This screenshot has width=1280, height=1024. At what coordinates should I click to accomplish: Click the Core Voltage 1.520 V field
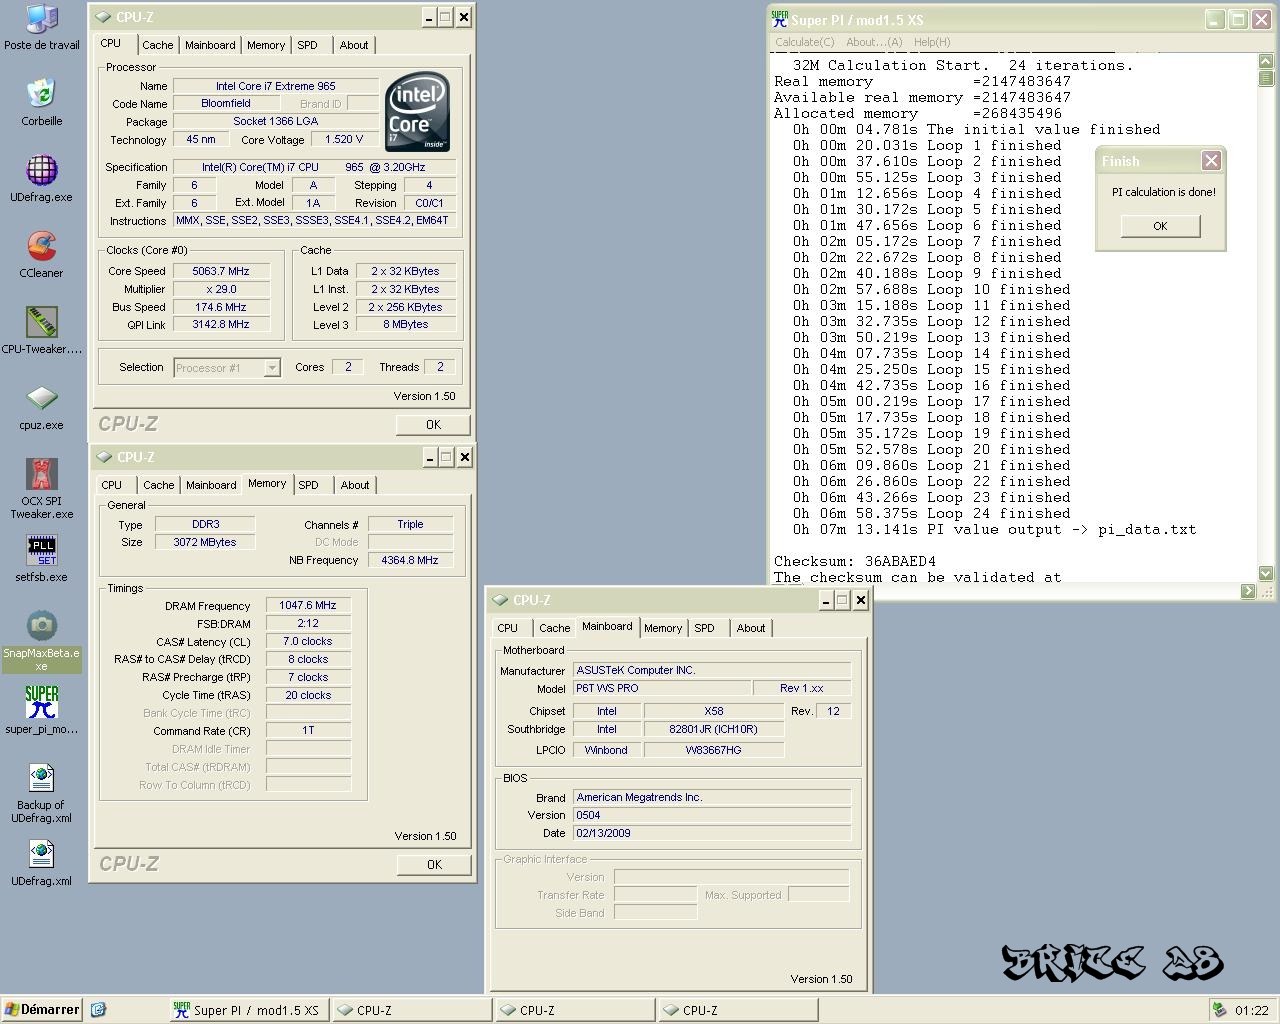pyautogui.click(x=344, y=139)
